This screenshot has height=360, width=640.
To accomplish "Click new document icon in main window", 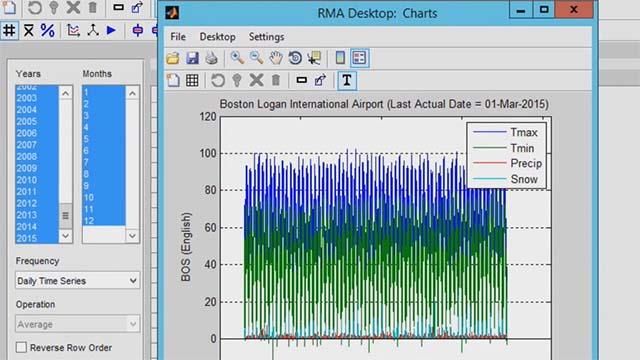I will point(9,7).
